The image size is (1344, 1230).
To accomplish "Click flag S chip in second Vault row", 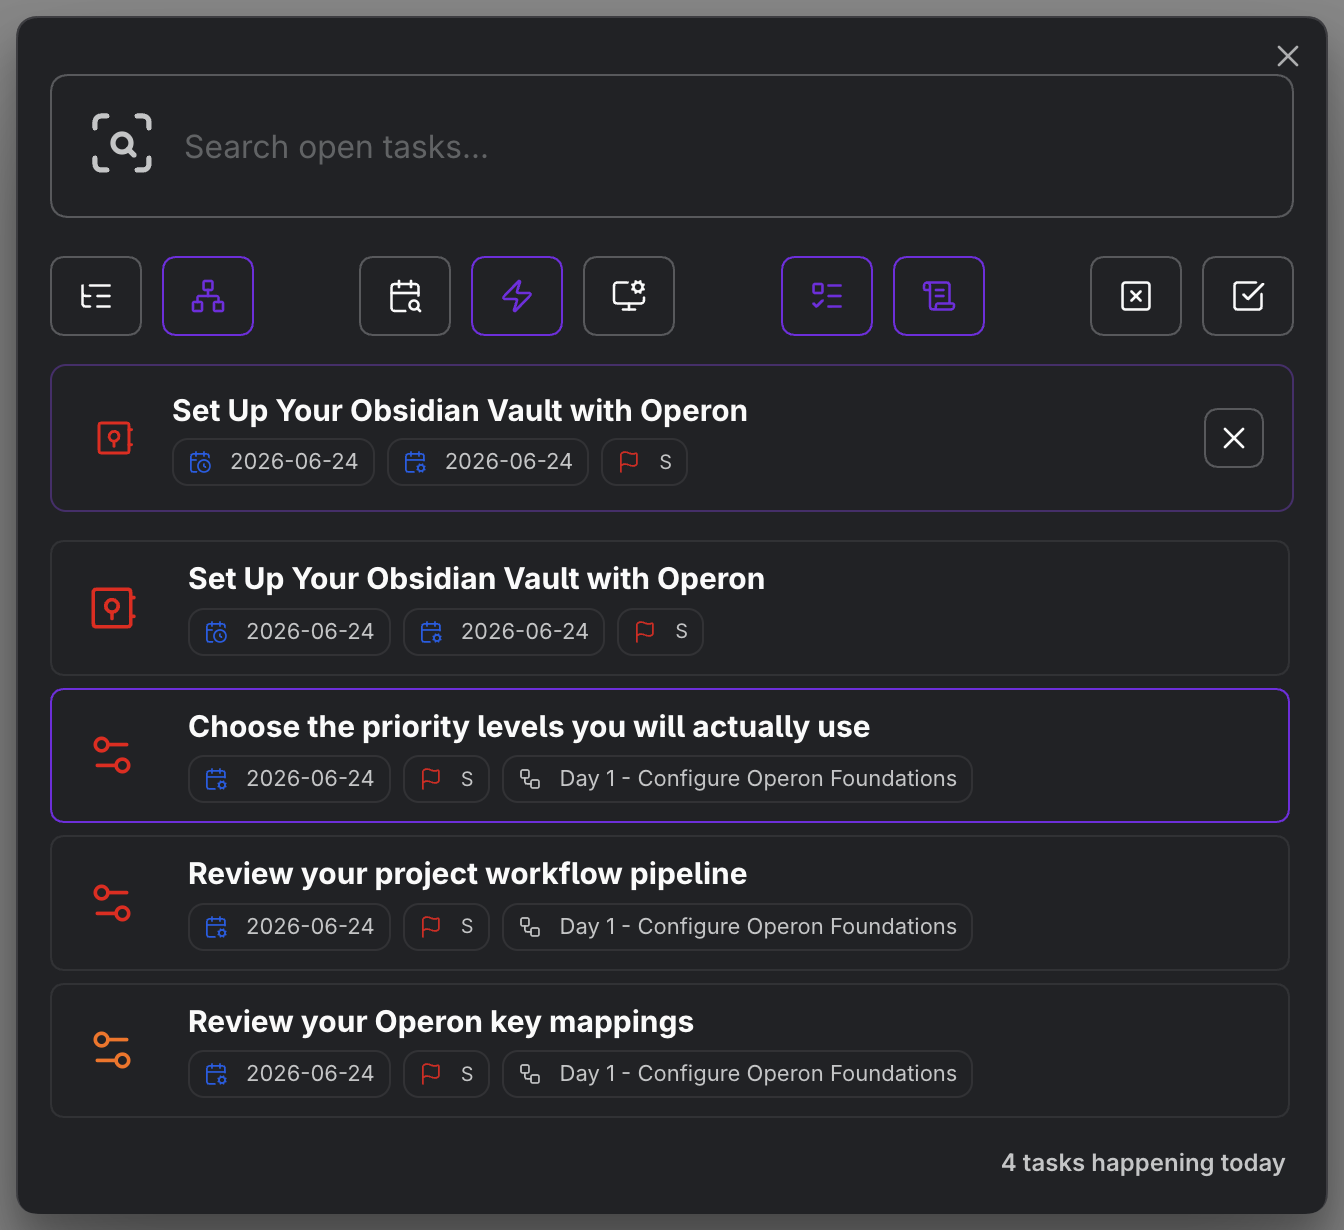I will click(x=660, y=632).
